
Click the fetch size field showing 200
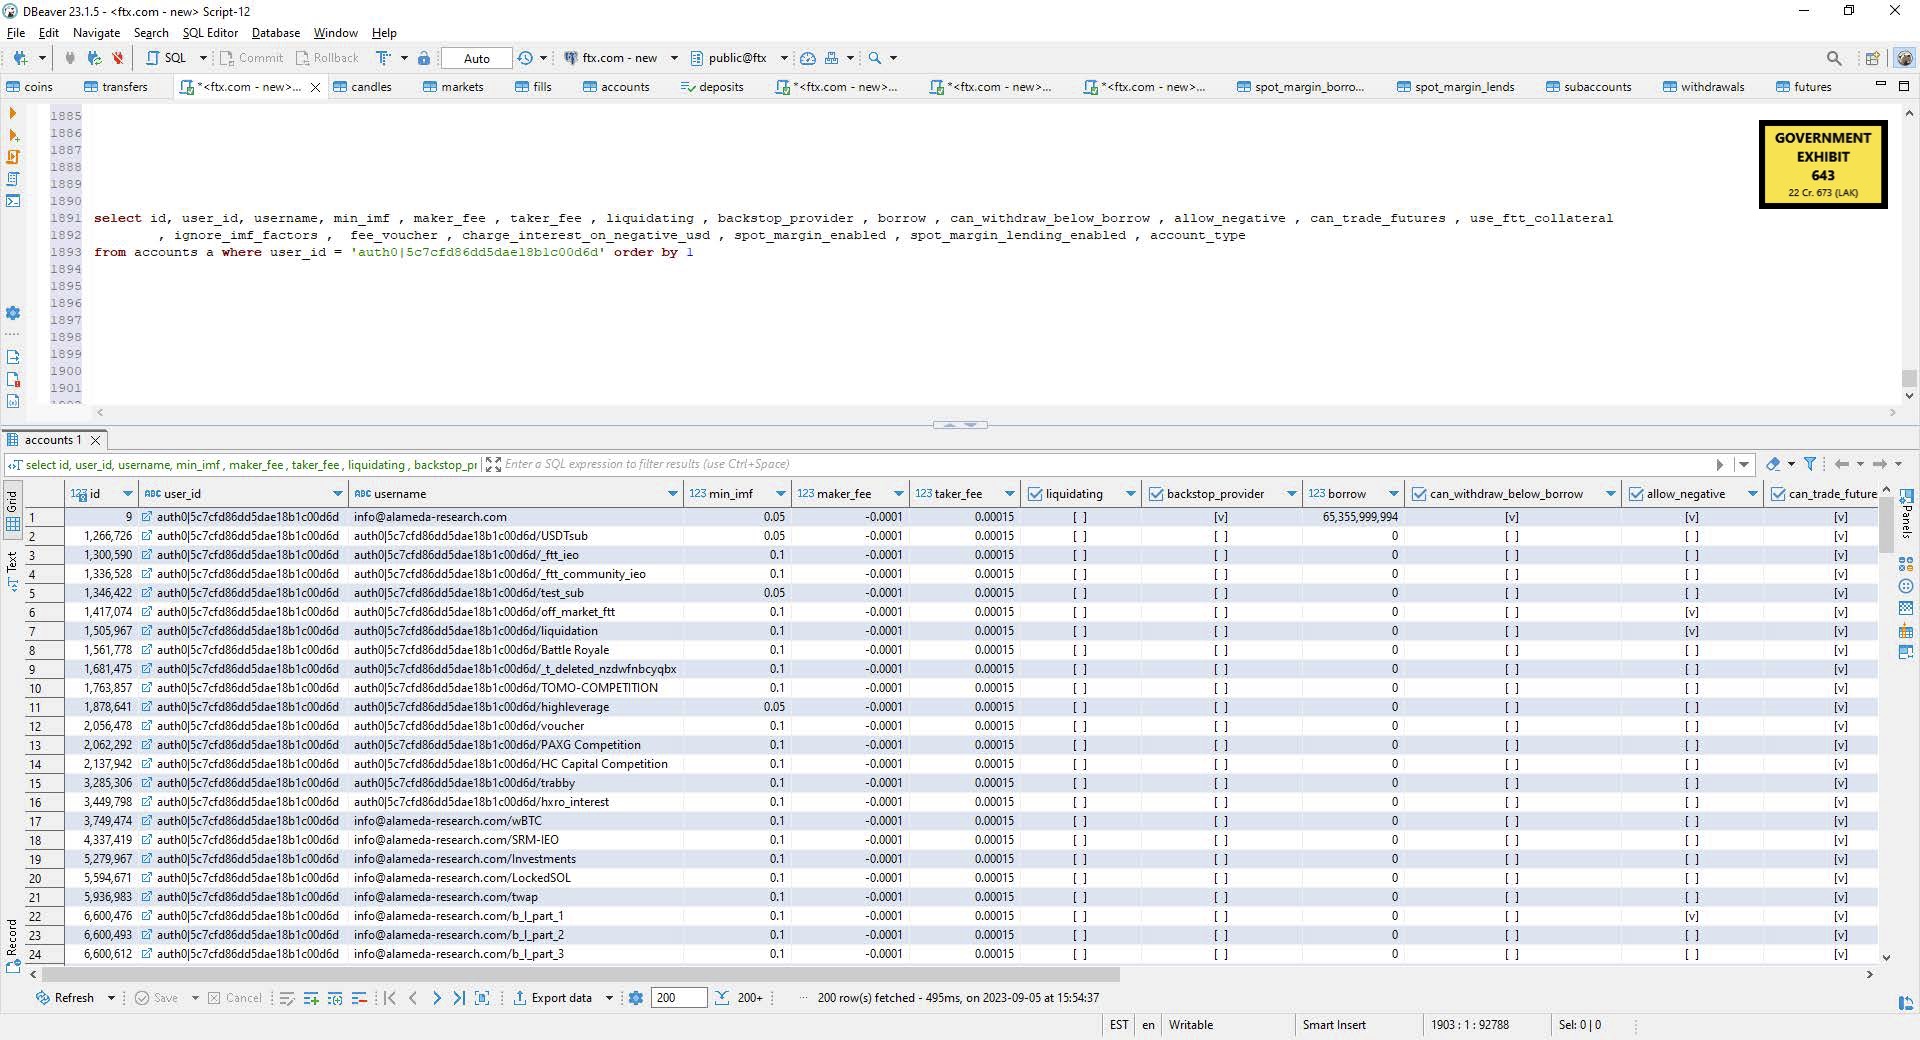(x=678, y=998)
